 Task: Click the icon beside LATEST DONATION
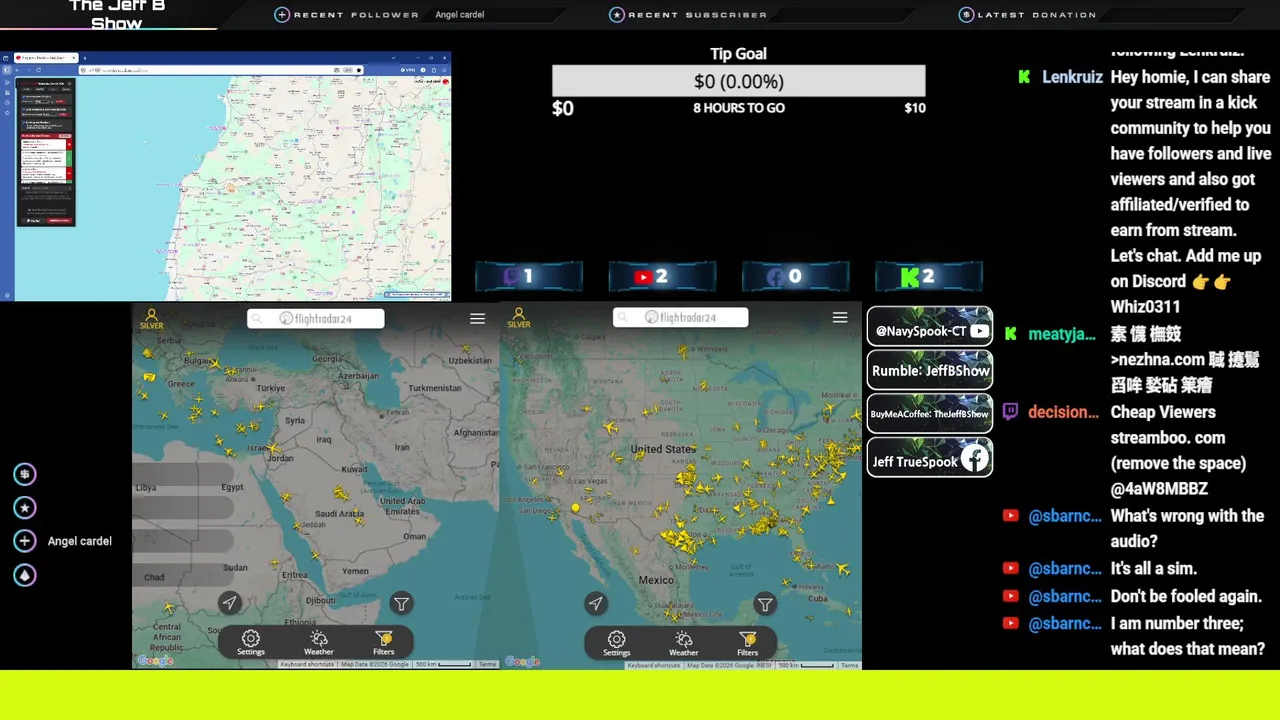click(x=966, y=14)
